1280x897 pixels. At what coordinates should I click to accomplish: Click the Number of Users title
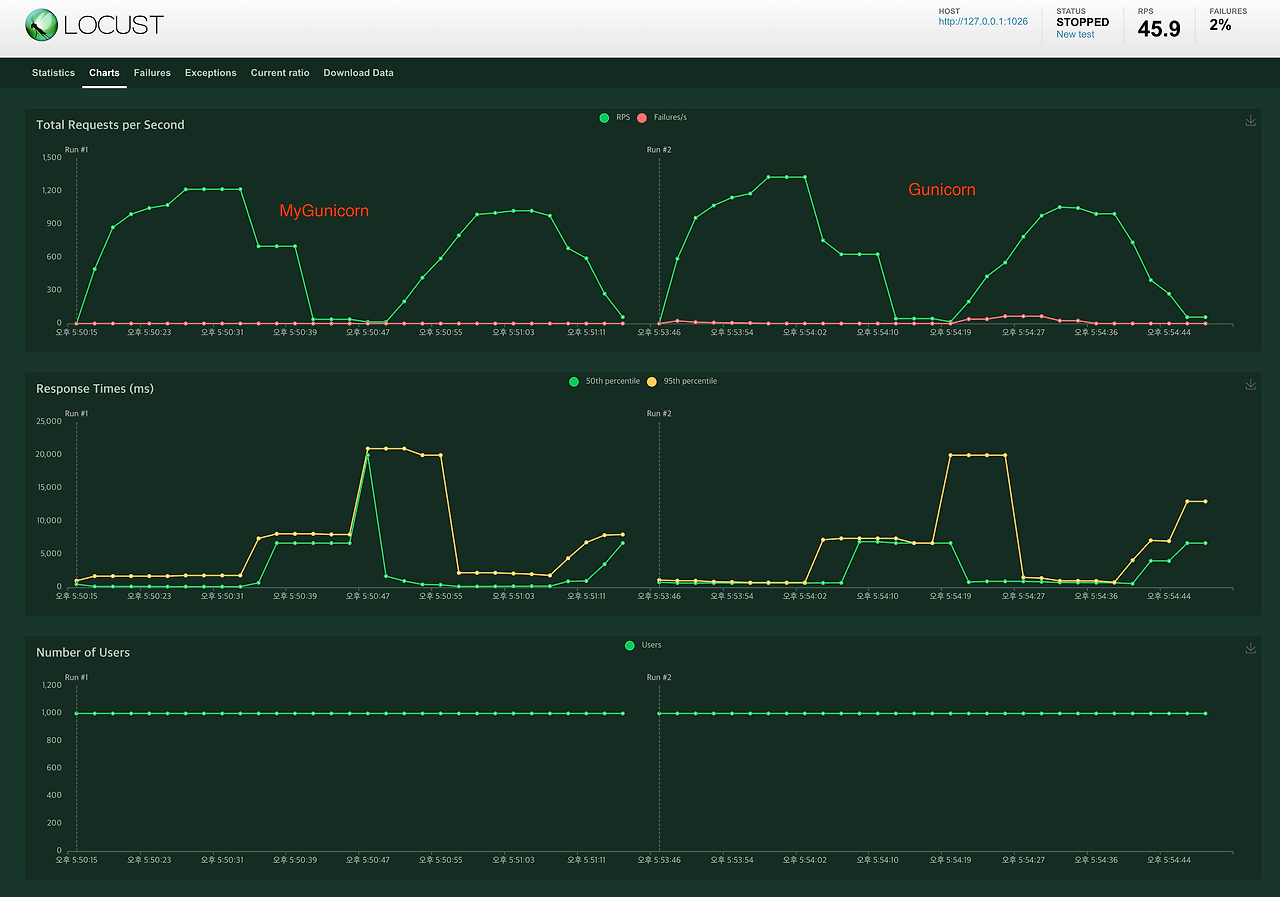[x=83, y=653]
